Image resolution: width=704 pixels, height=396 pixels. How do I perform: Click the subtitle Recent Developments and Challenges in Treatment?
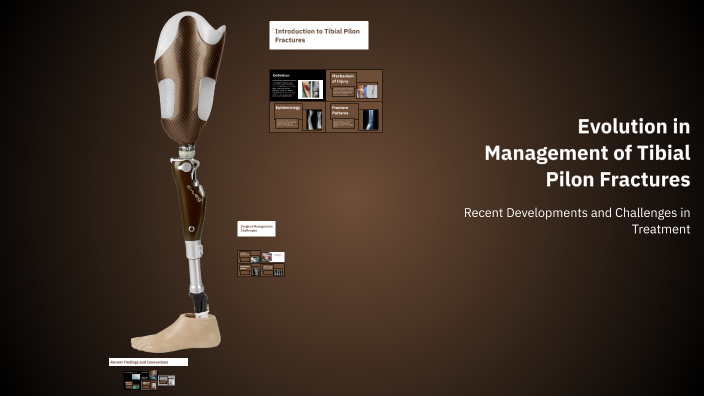tap(577, 220)
